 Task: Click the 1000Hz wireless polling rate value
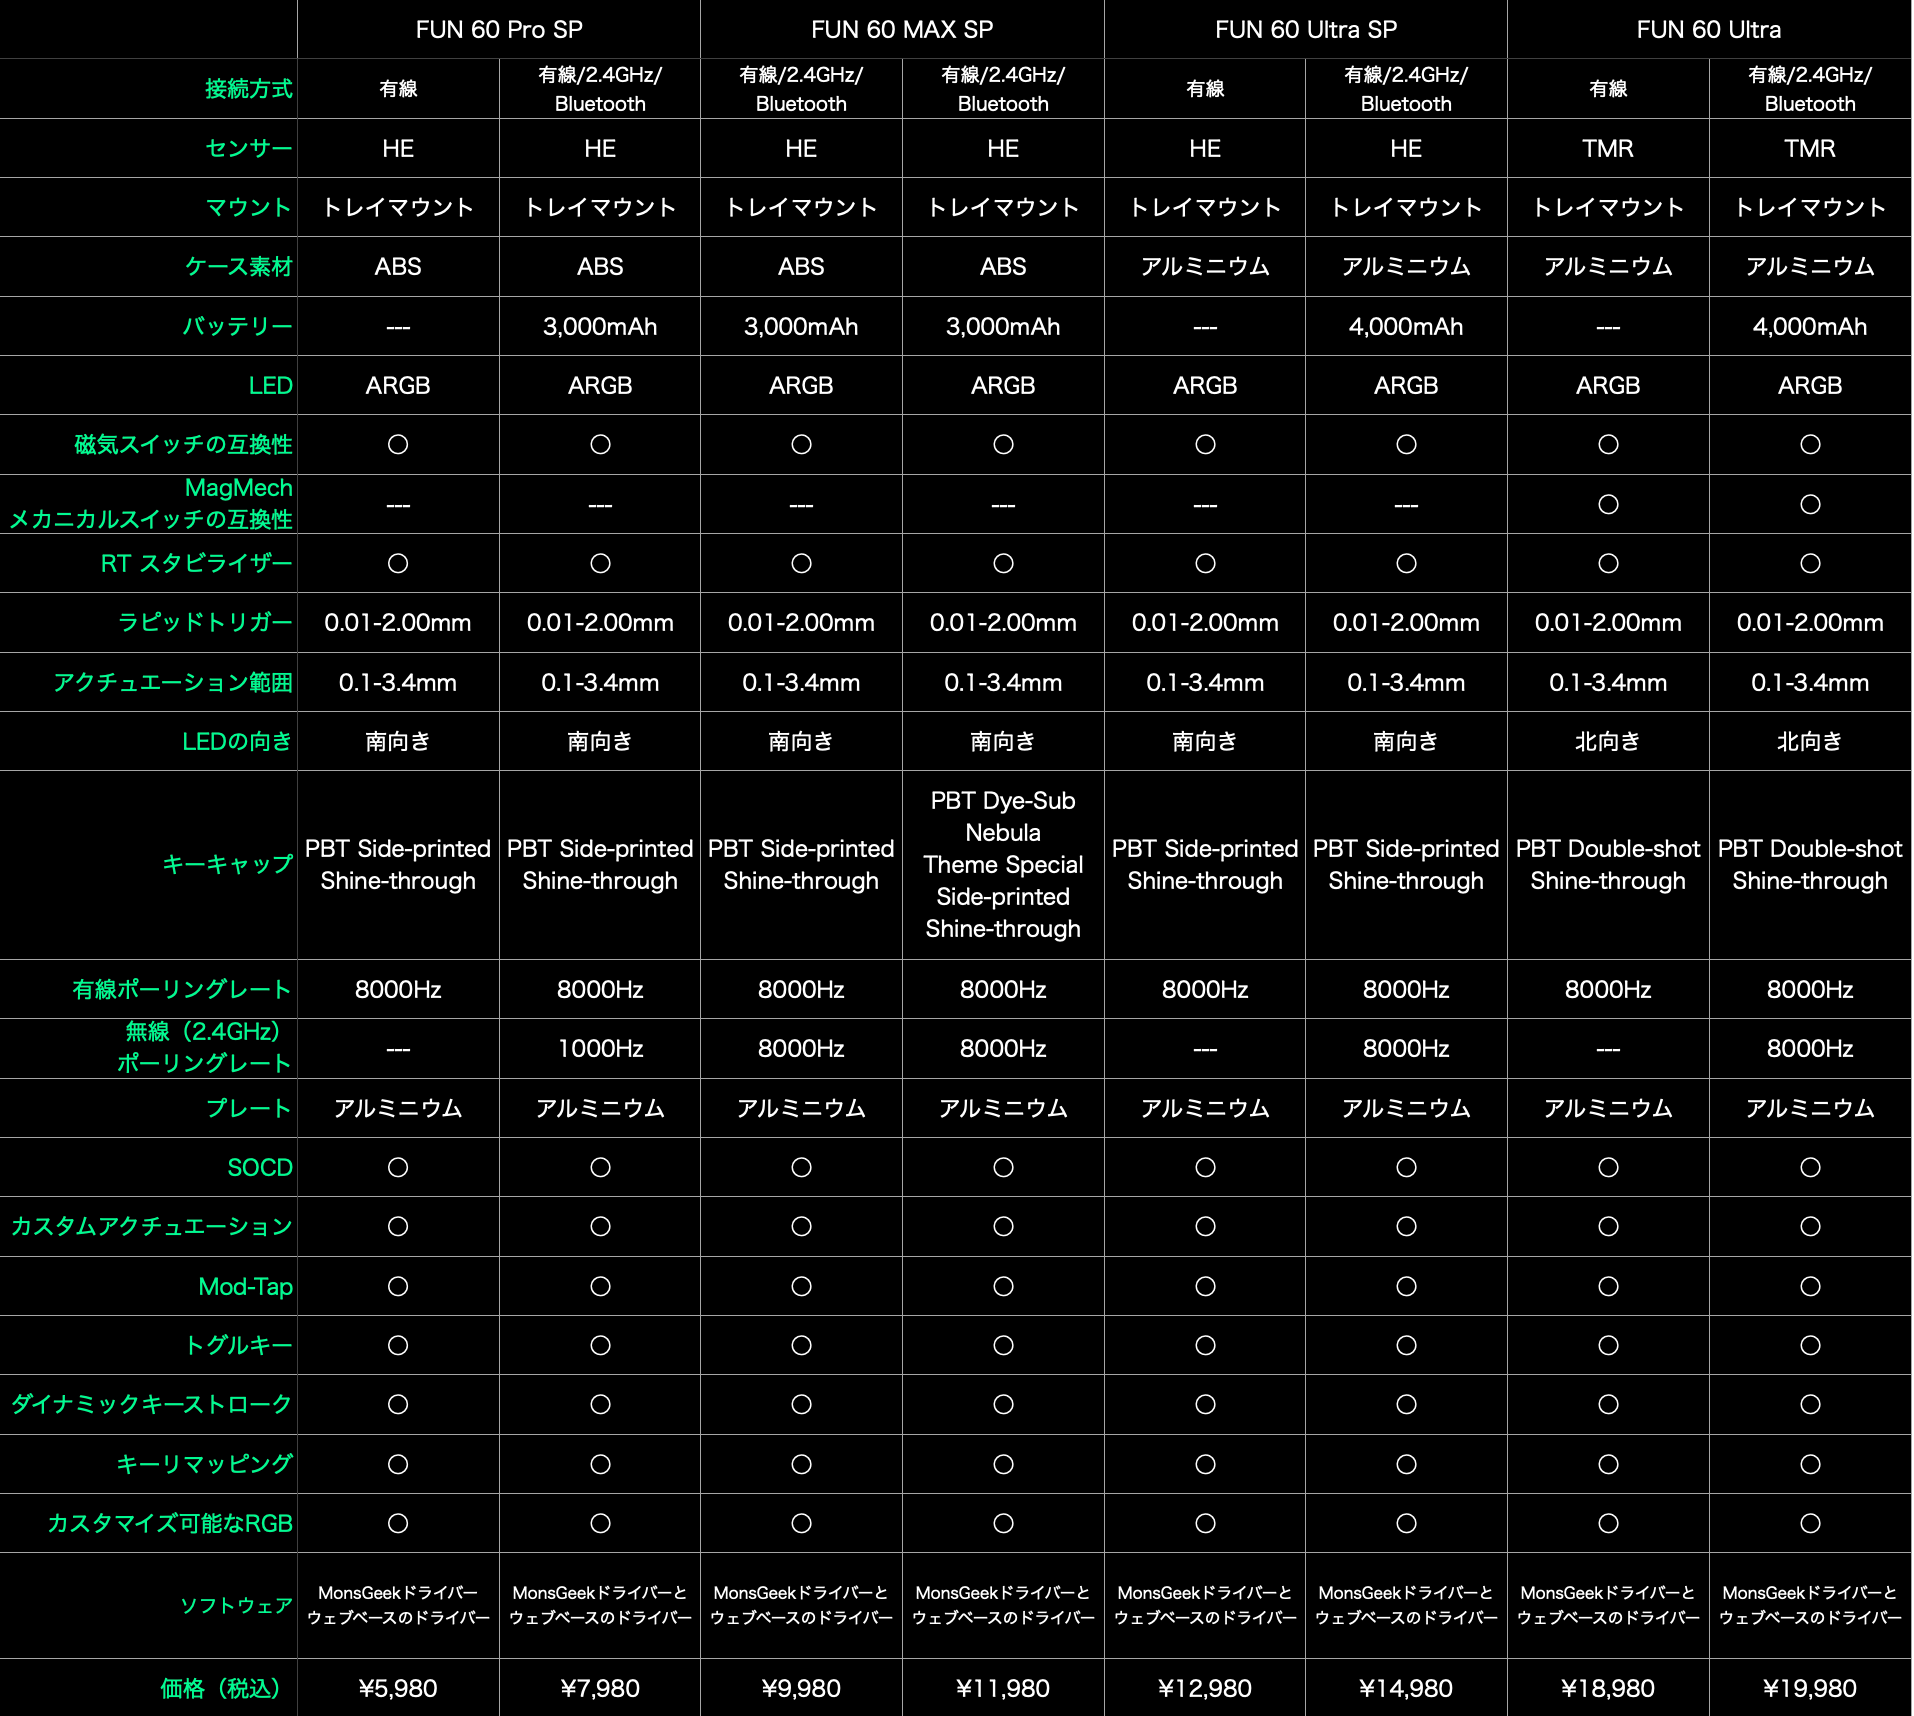pos(600,1048)
